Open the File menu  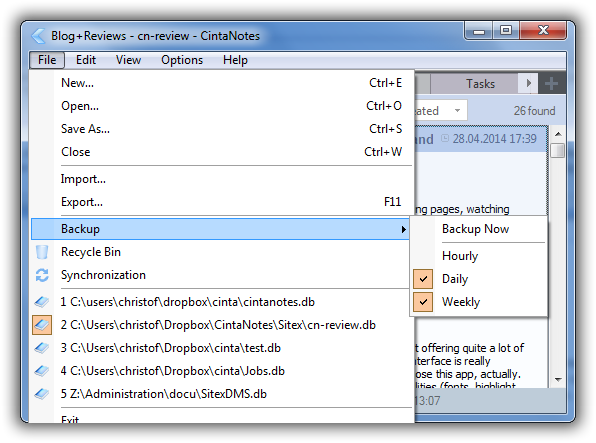(47, 60)
